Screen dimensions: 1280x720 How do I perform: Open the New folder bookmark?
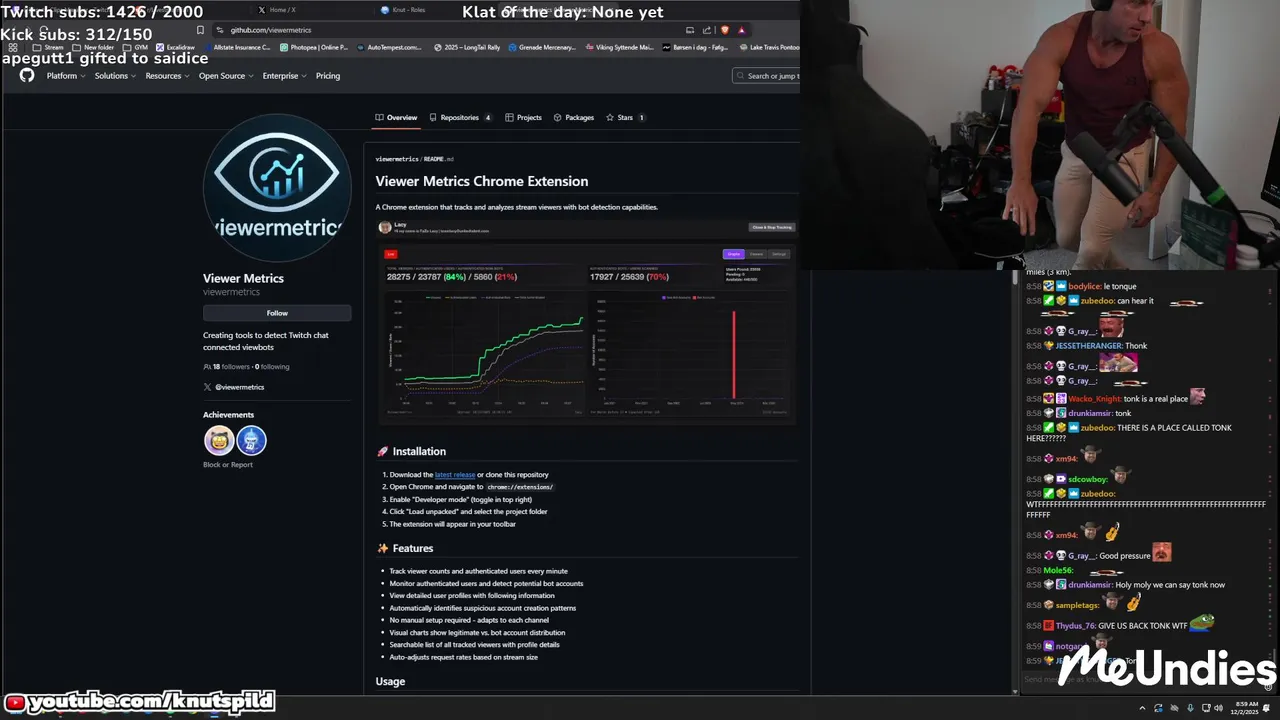[93, 47]
